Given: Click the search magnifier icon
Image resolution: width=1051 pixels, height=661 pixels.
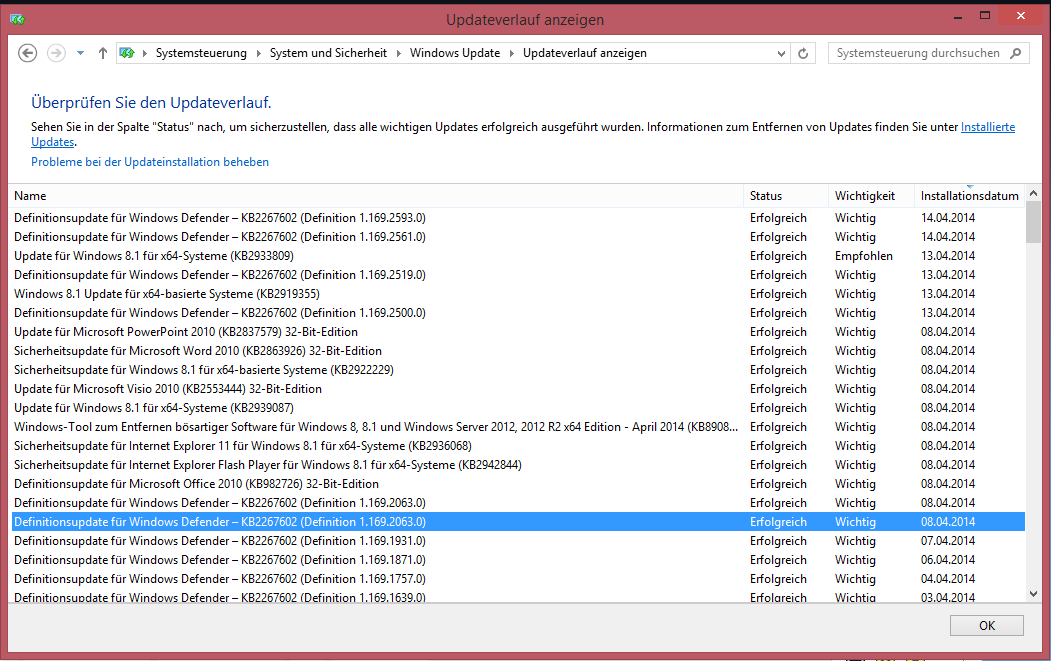Looking at the screenshot, I should coord(1015,53).
